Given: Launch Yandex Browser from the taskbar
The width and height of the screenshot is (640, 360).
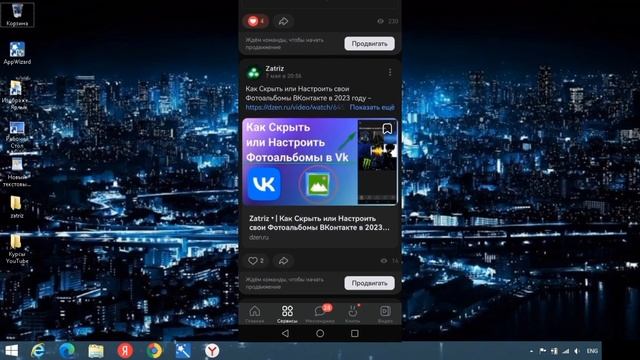Looking at the screenshot, I should pyautogui.click(x=212, y=351).
